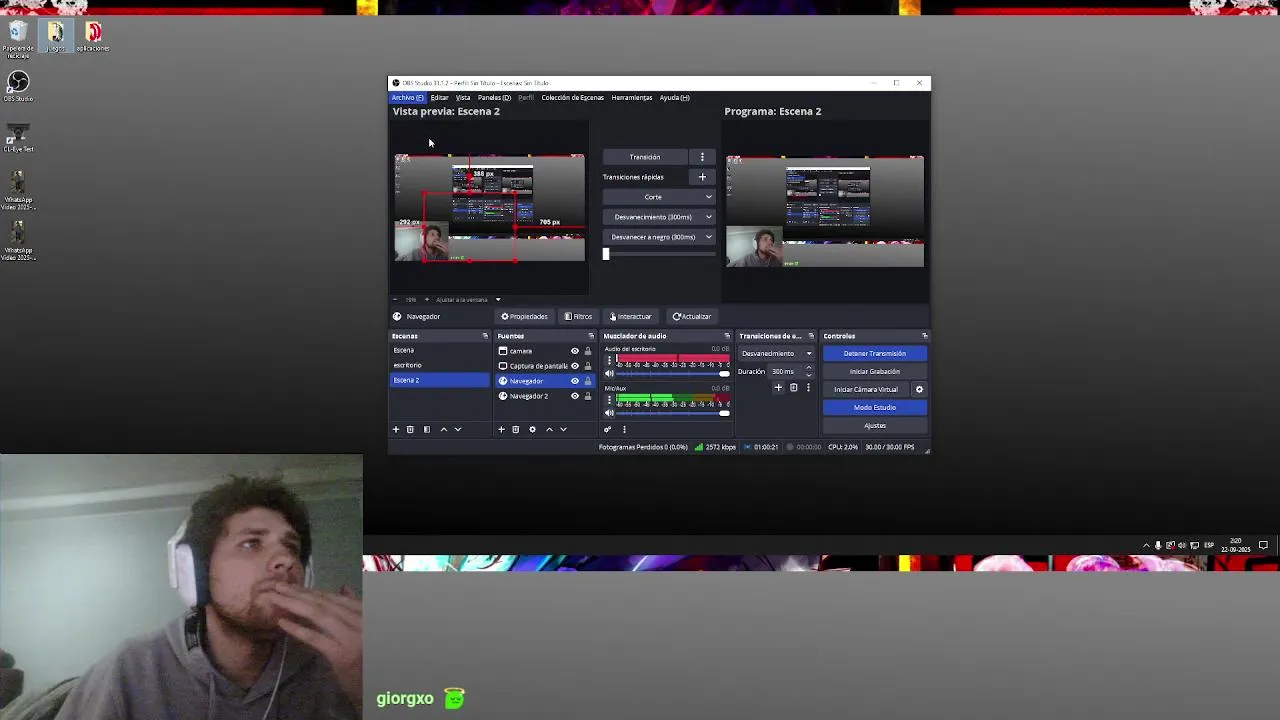
Task: Open the Vista menu
Action: (463, 97)
